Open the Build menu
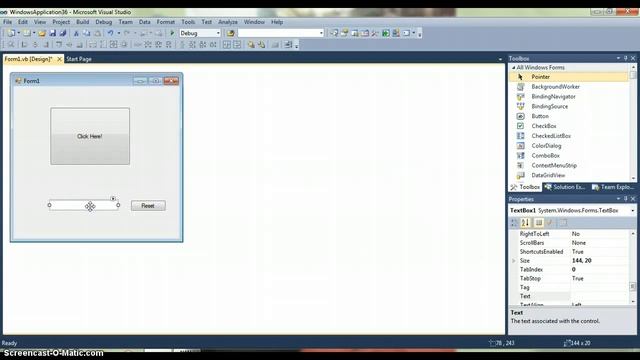This screenshot has width=640, height=360. coord(82,22)
